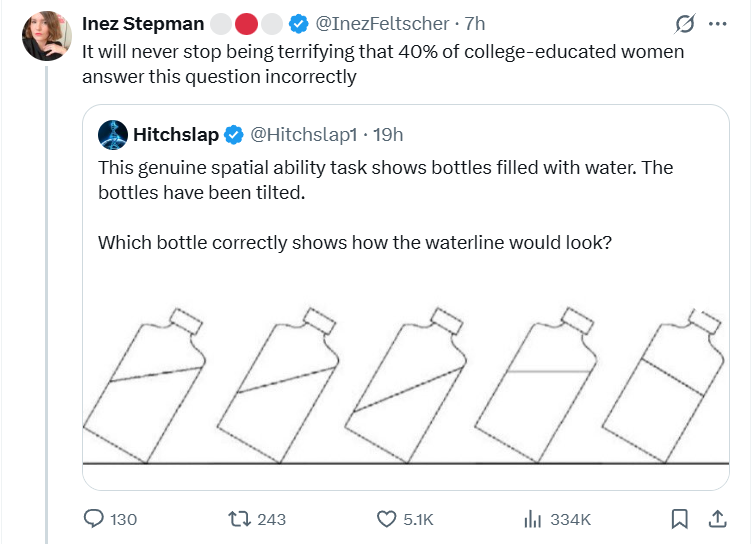Open the @InezFeltscher handle link
Screen dimensions: 752x544
(382, 24)
